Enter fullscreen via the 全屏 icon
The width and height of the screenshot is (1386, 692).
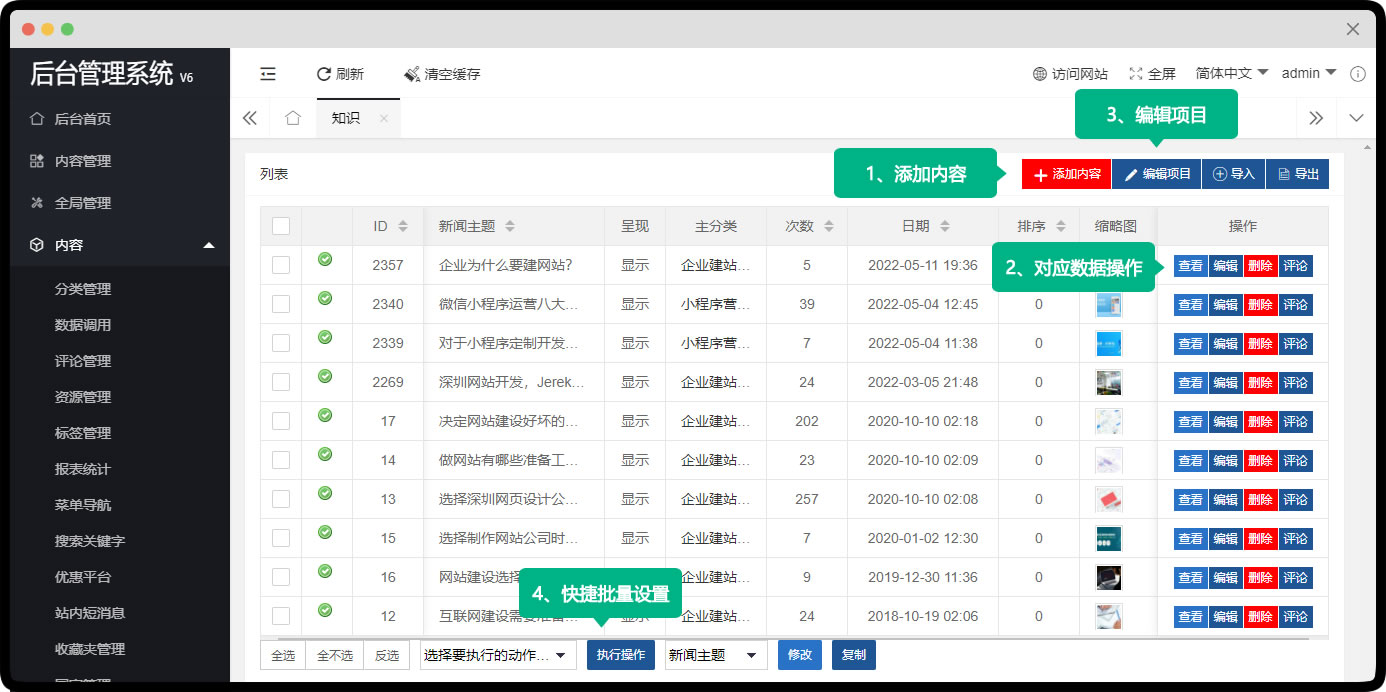point(1135,73)
